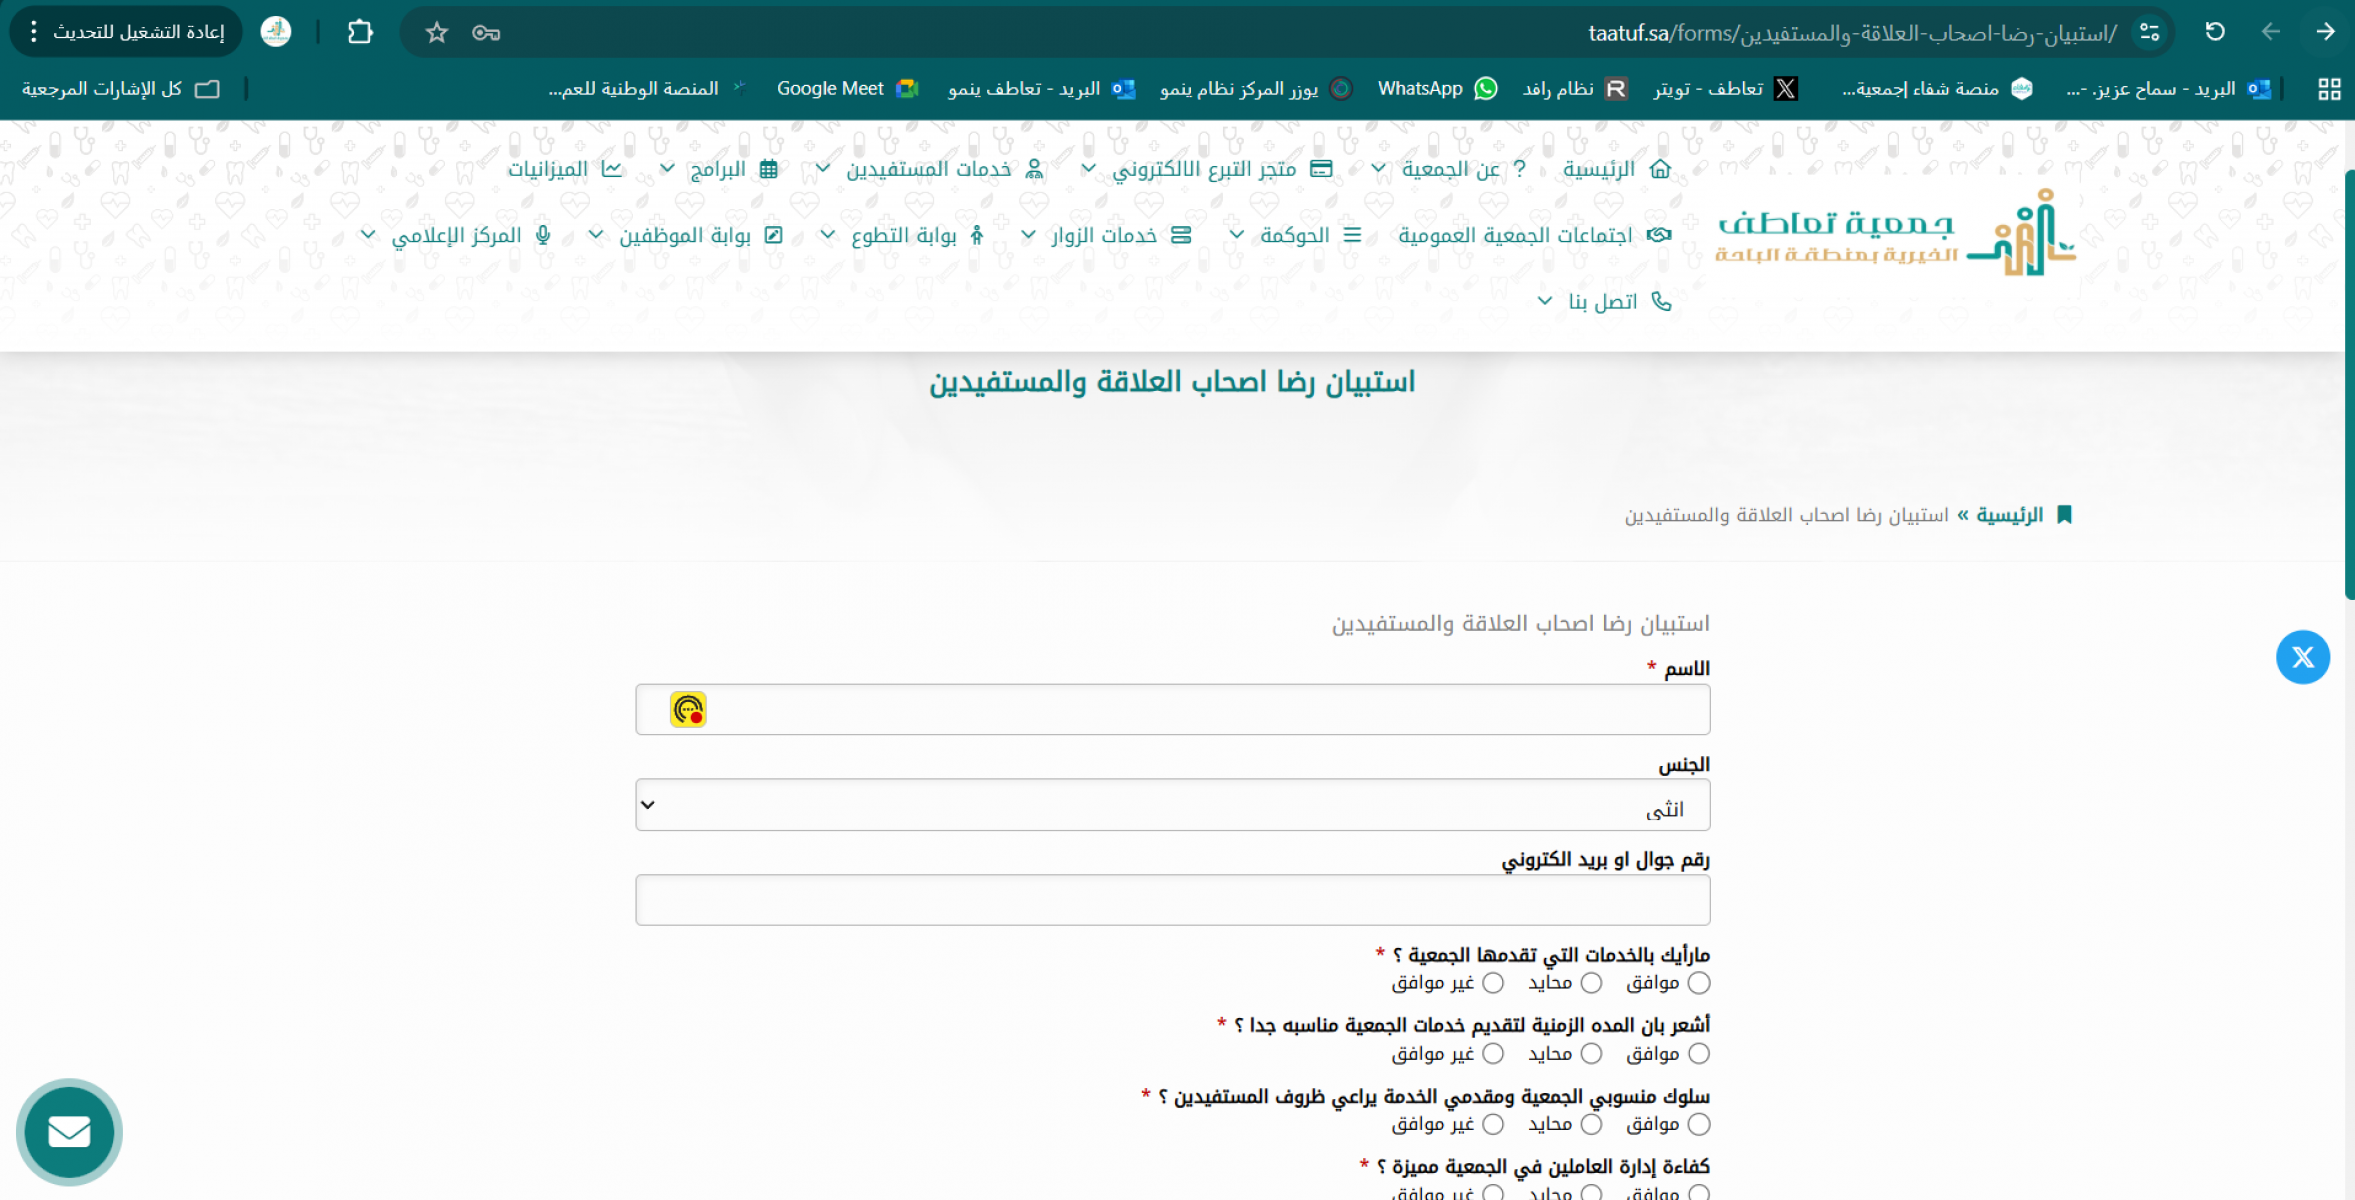Select موافق for the association services question
The width and height of the screenshot is (2355, 1200).
coord(1698,983)
